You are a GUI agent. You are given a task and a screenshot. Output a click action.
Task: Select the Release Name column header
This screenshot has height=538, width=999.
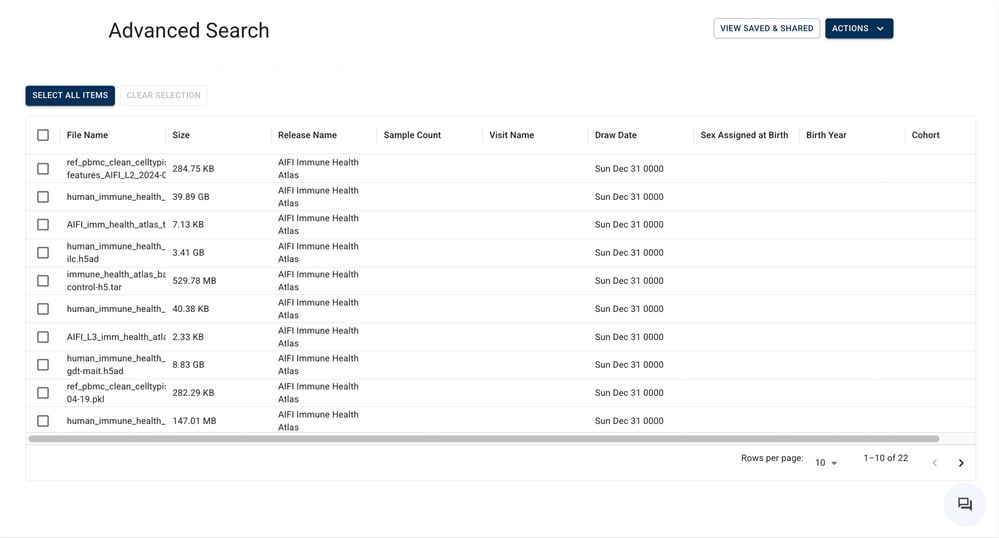307,135
